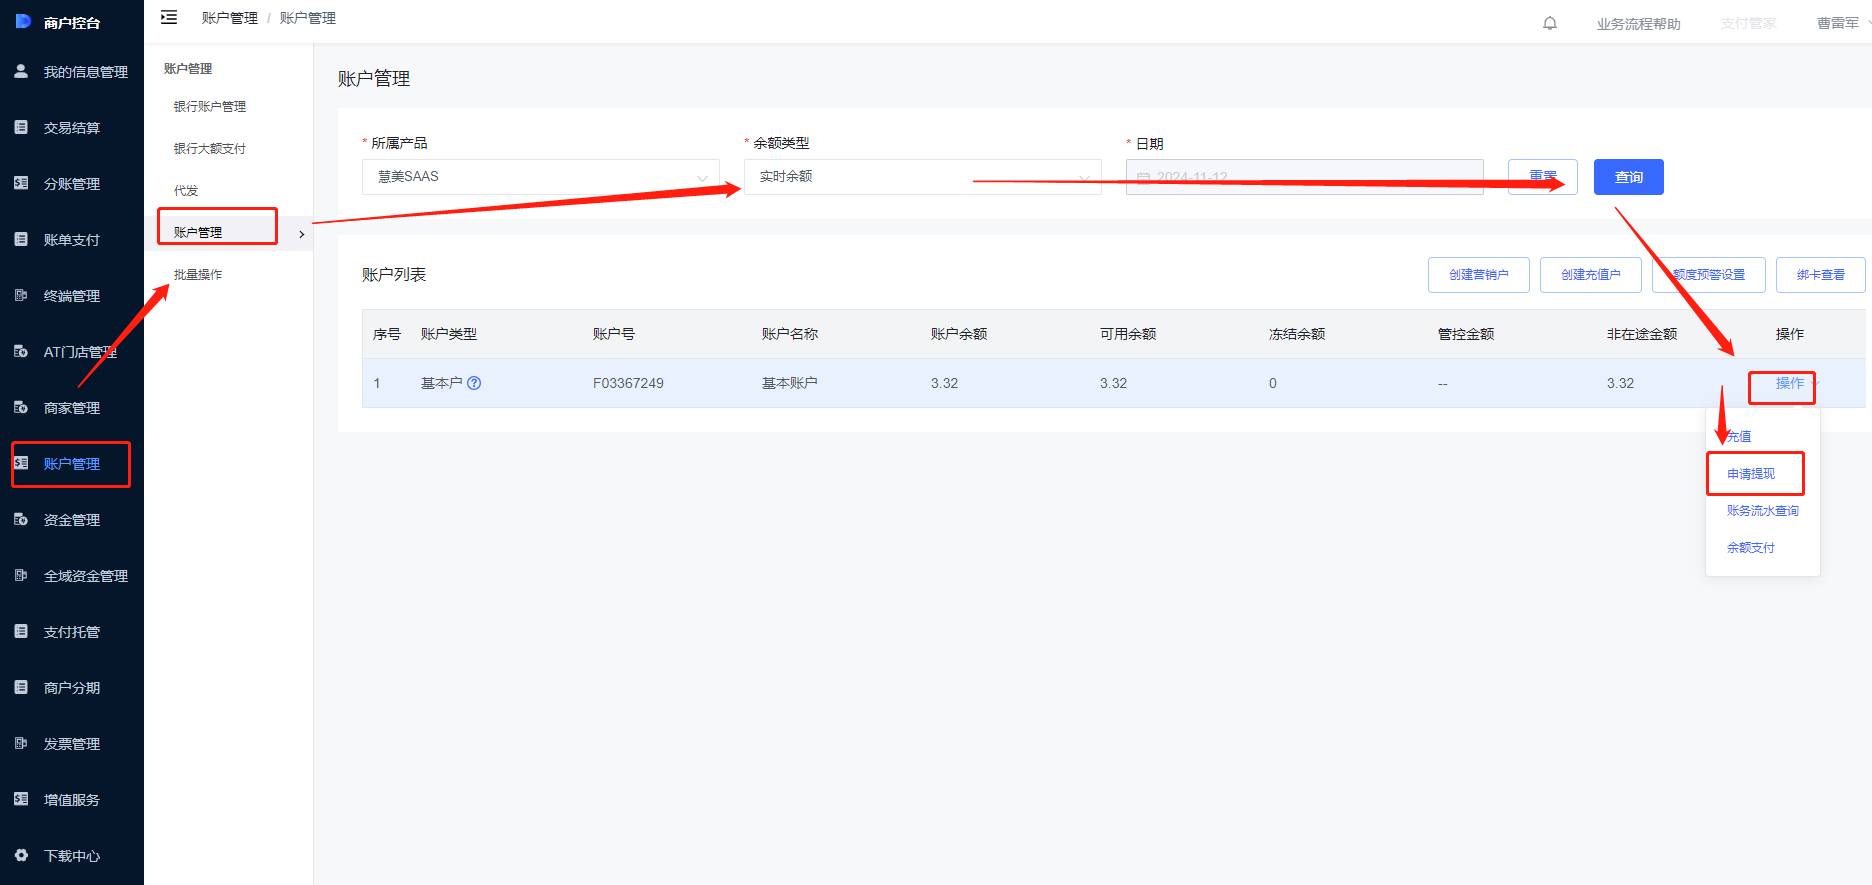Open 业务流程帮助 link in top bar

(x=1638, y=24)
